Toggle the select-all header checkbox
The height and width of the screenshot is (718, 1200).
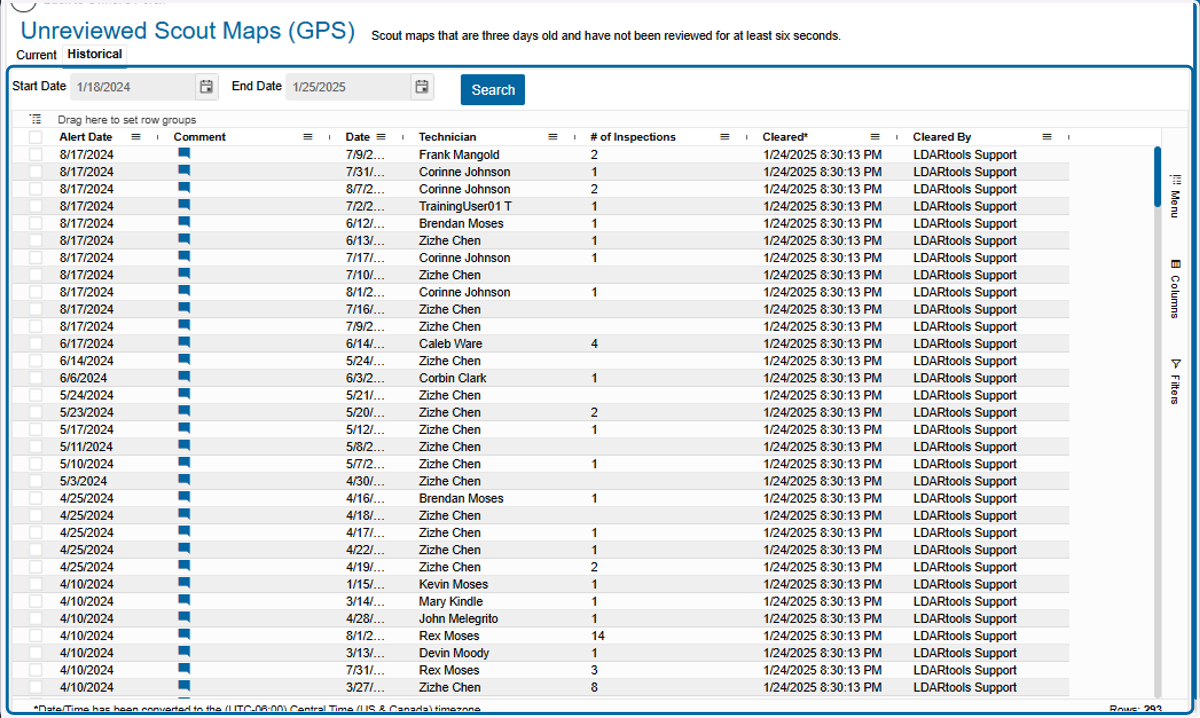(x=36, y=137)
